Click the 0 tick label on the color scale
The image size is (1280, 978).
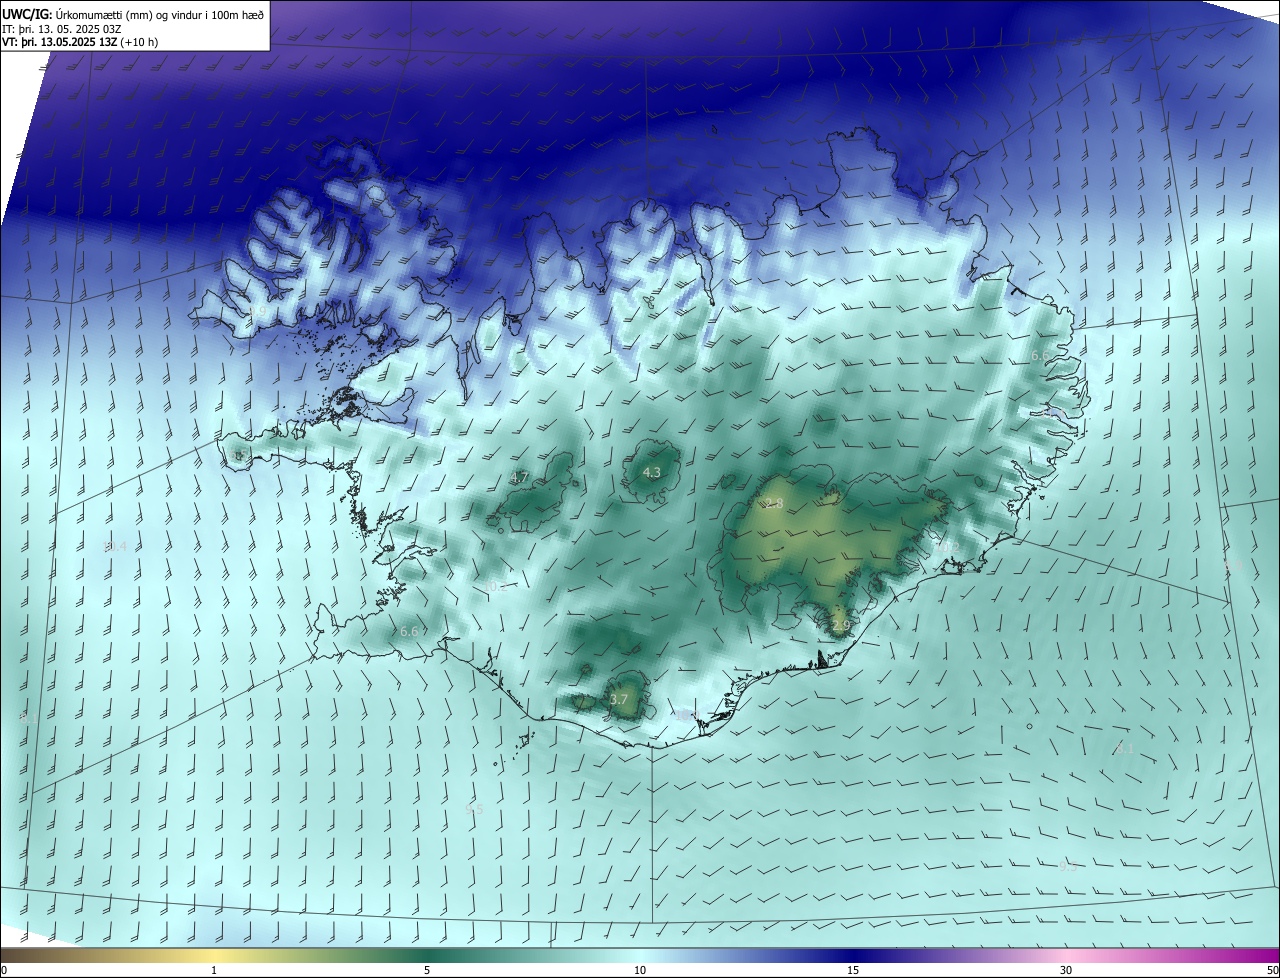click(x=4, y=970)
